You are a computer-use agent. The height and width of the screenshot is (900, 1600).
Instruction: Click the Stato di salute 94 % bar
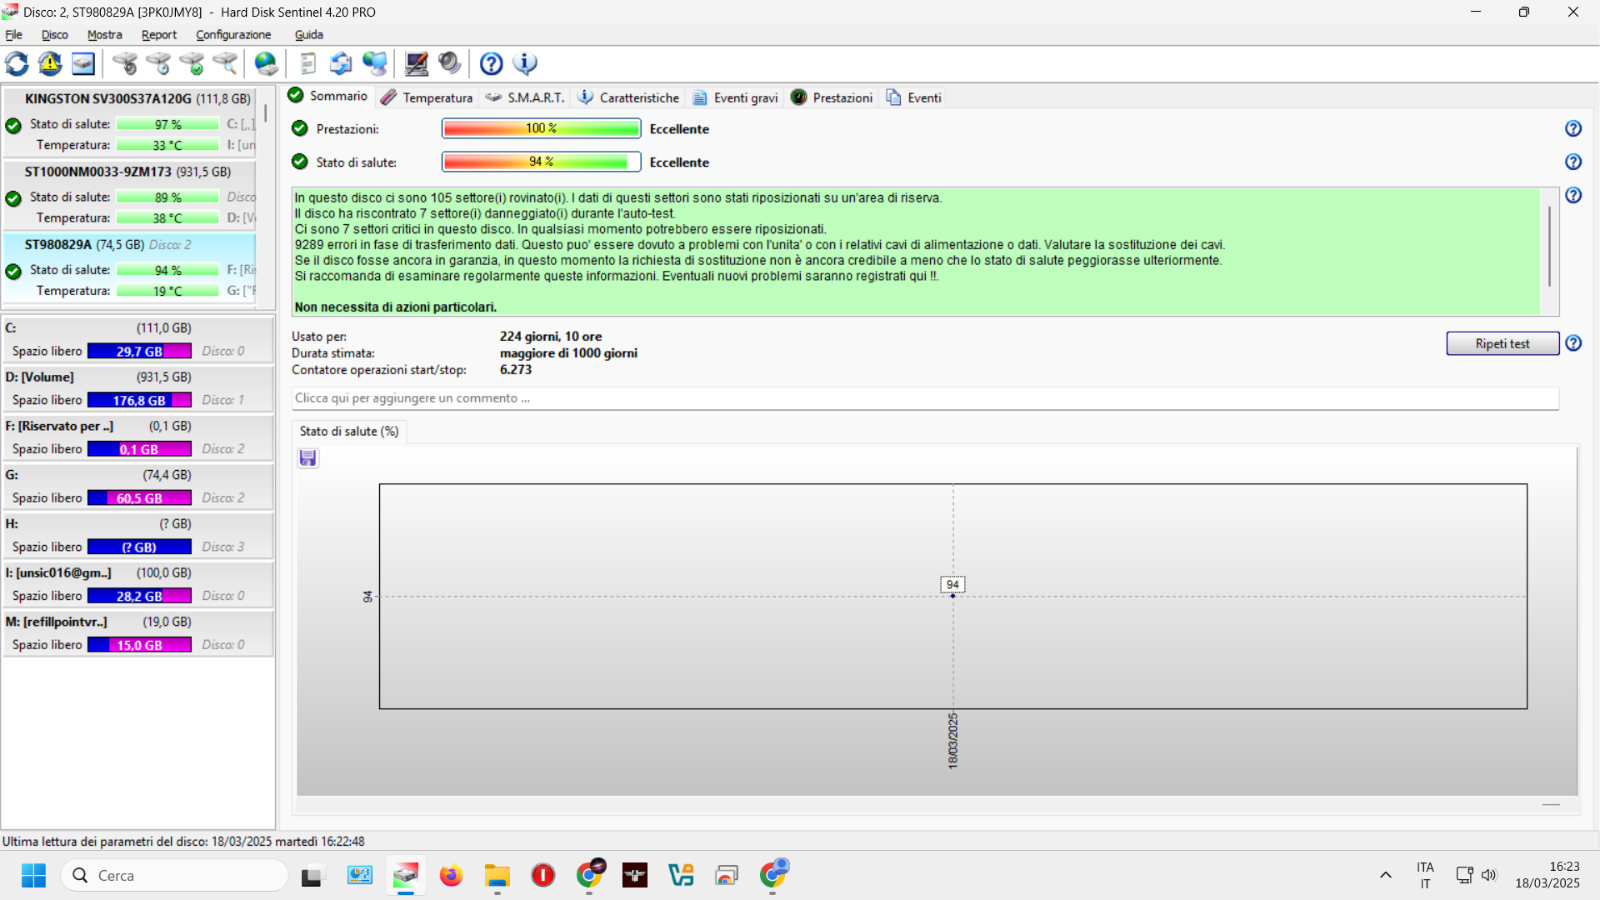541,162
